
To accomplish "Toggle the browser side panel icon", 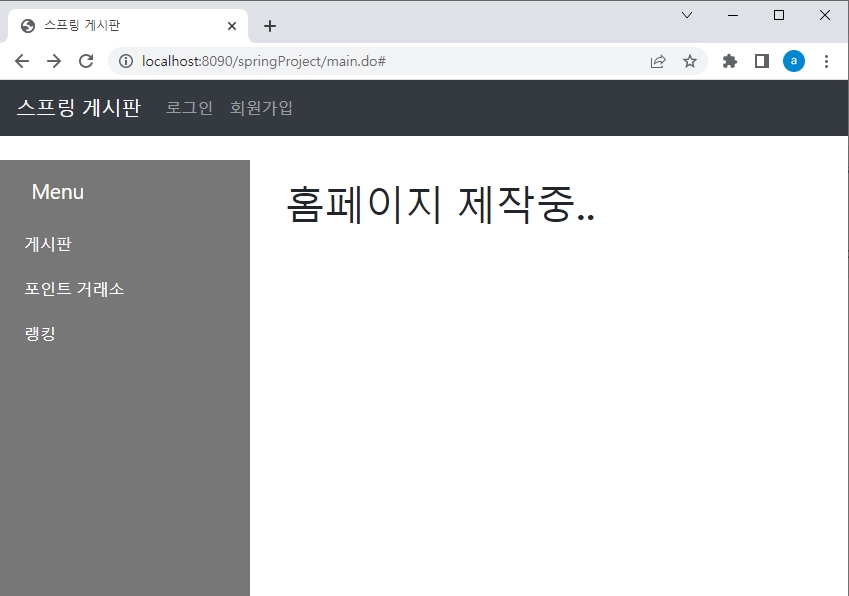I will click(x=762, y=61).
